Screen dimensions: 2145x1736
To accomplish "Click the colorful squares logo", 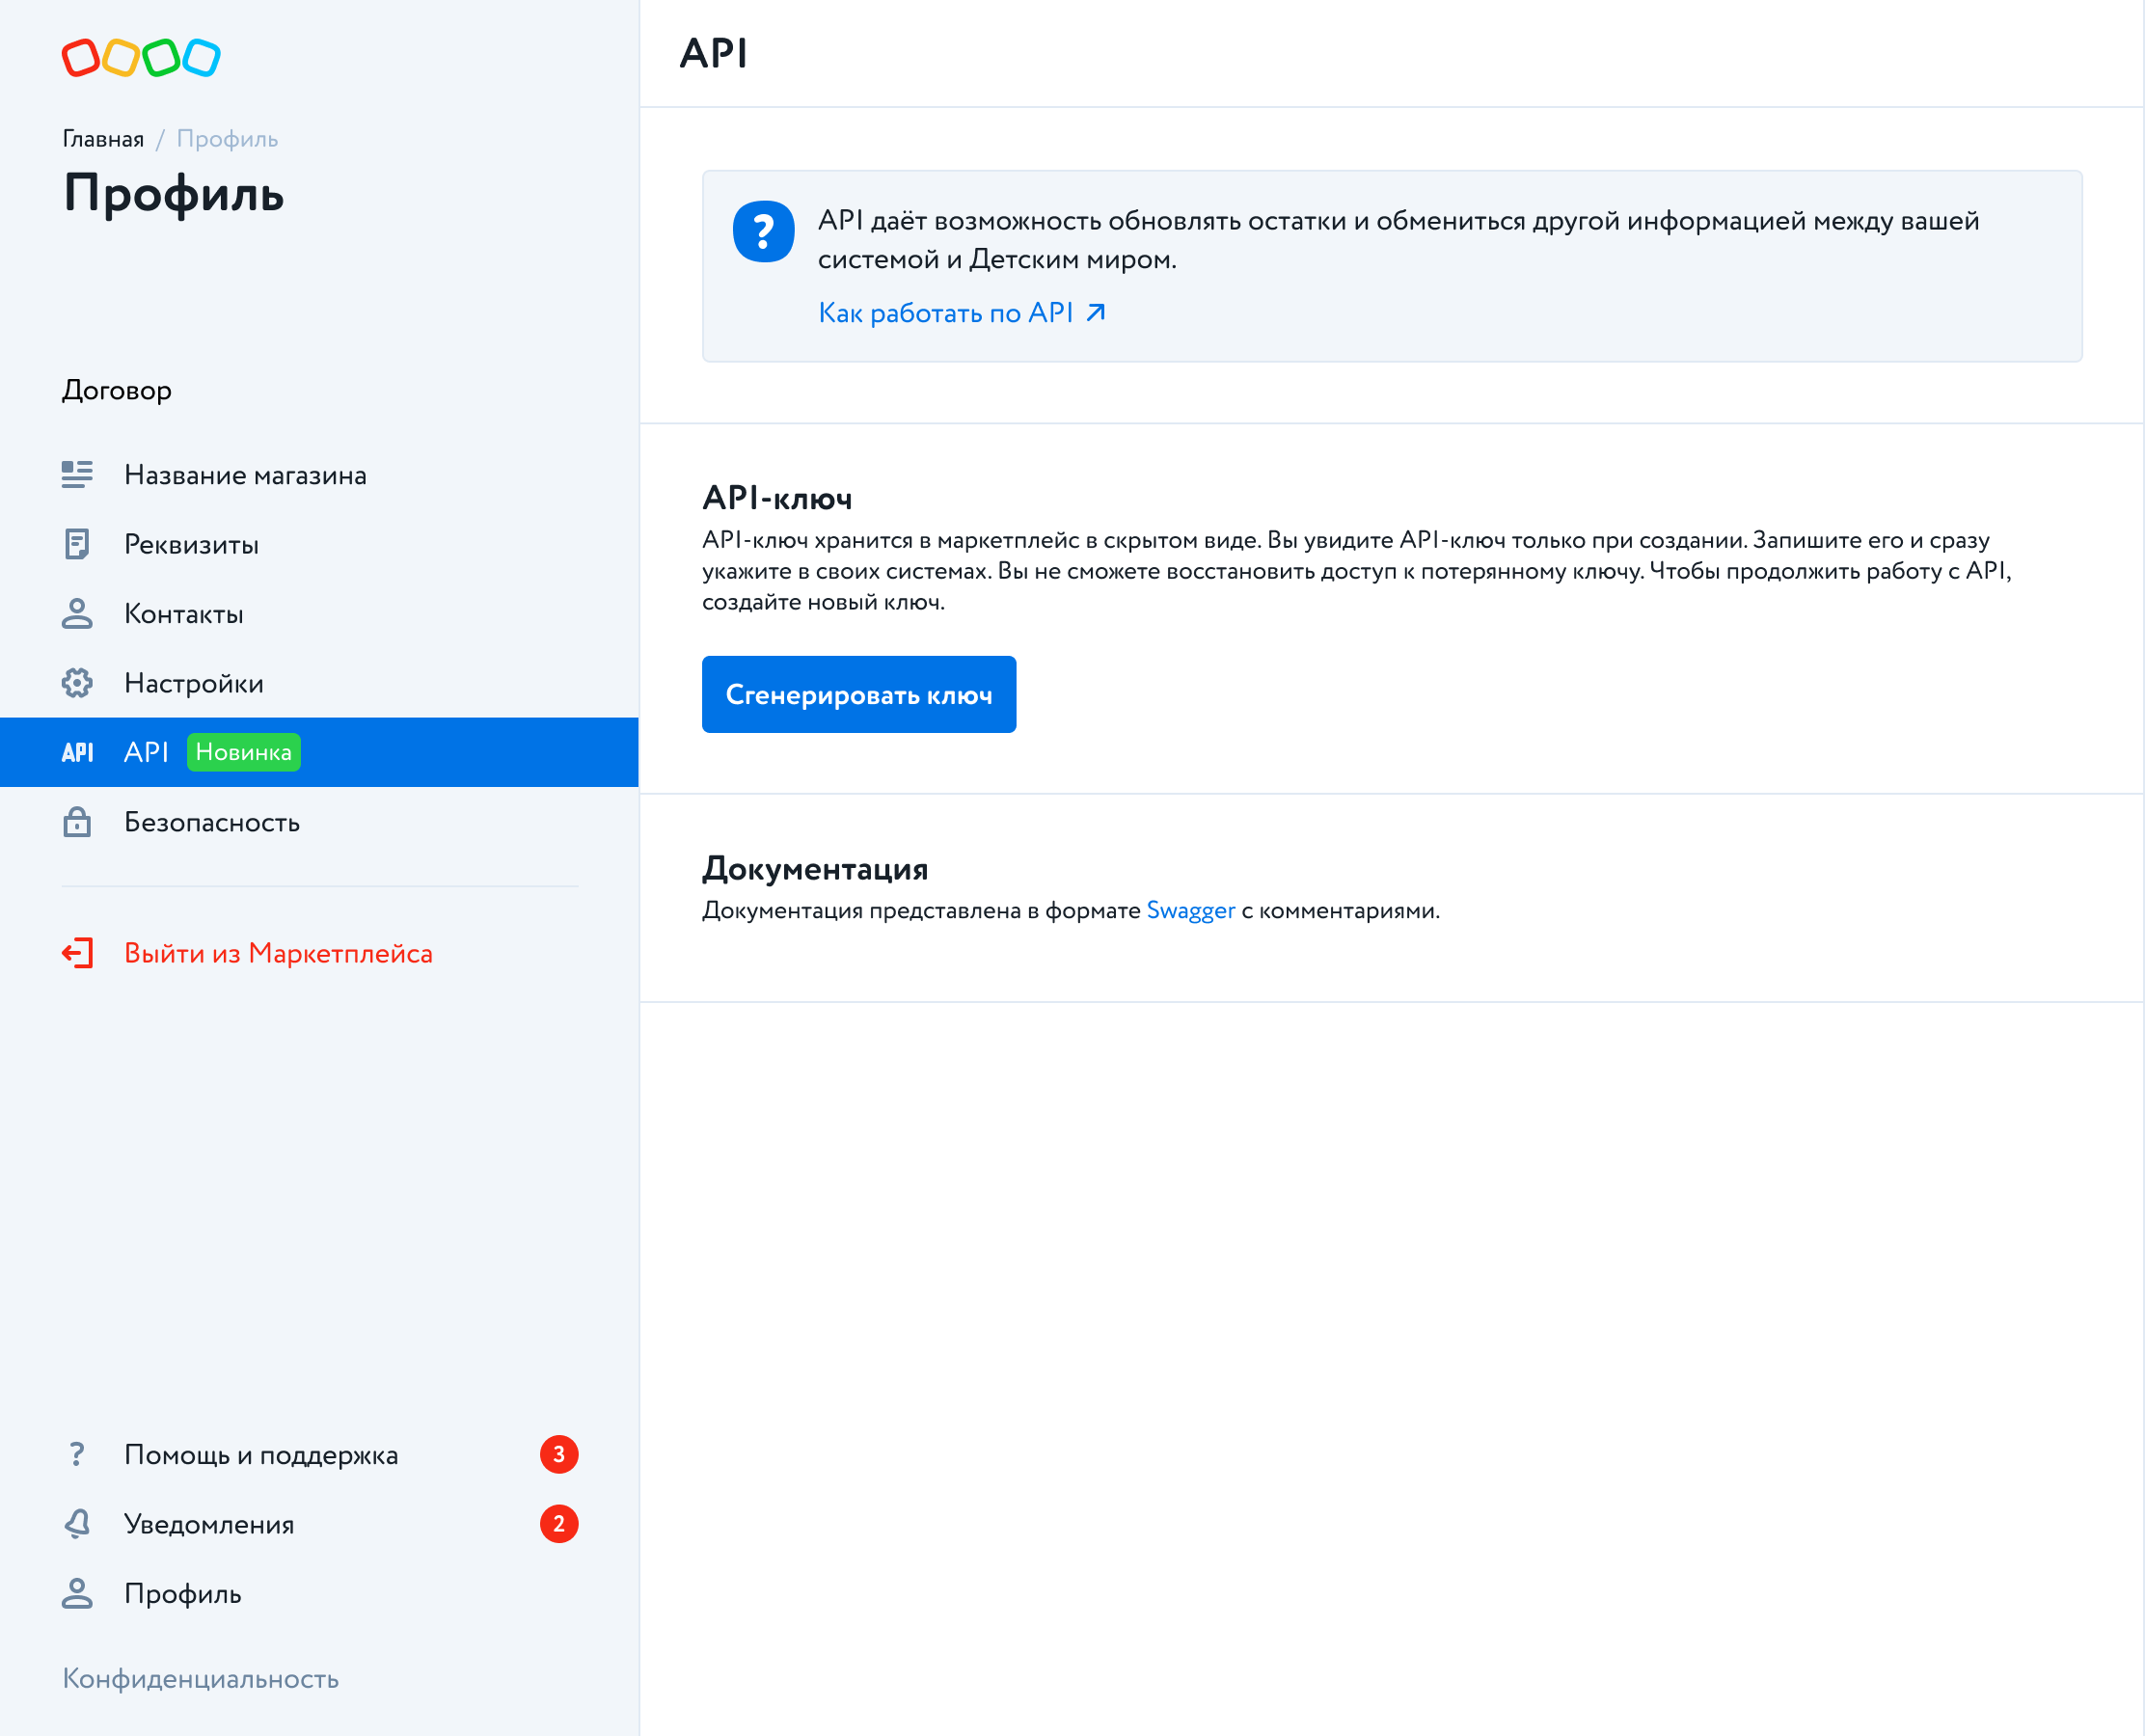I will (141, 57).
